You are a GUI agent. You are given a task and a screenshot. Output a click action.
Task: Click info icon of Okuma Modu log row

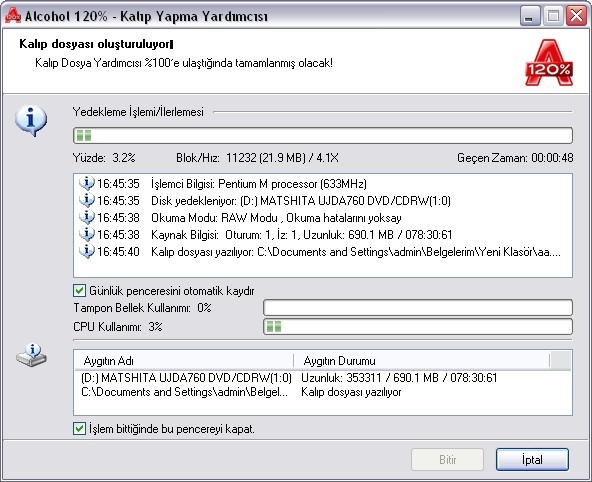(87, 217)
